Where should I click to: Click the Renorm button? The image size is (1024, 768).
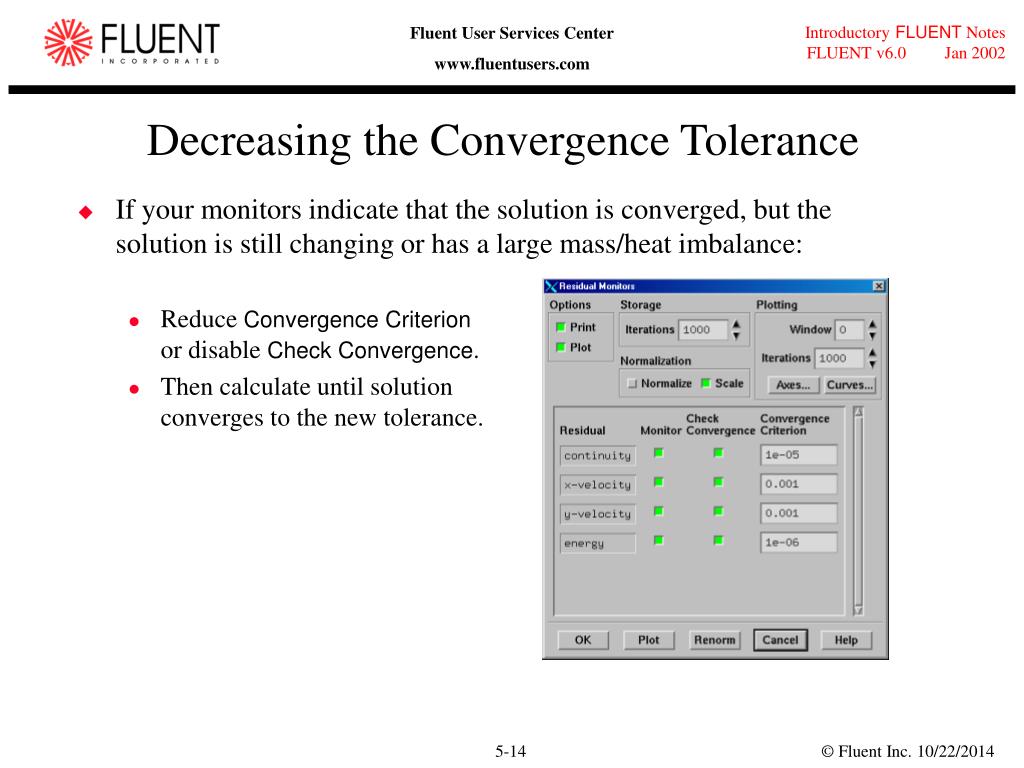[x=714, y=640]
